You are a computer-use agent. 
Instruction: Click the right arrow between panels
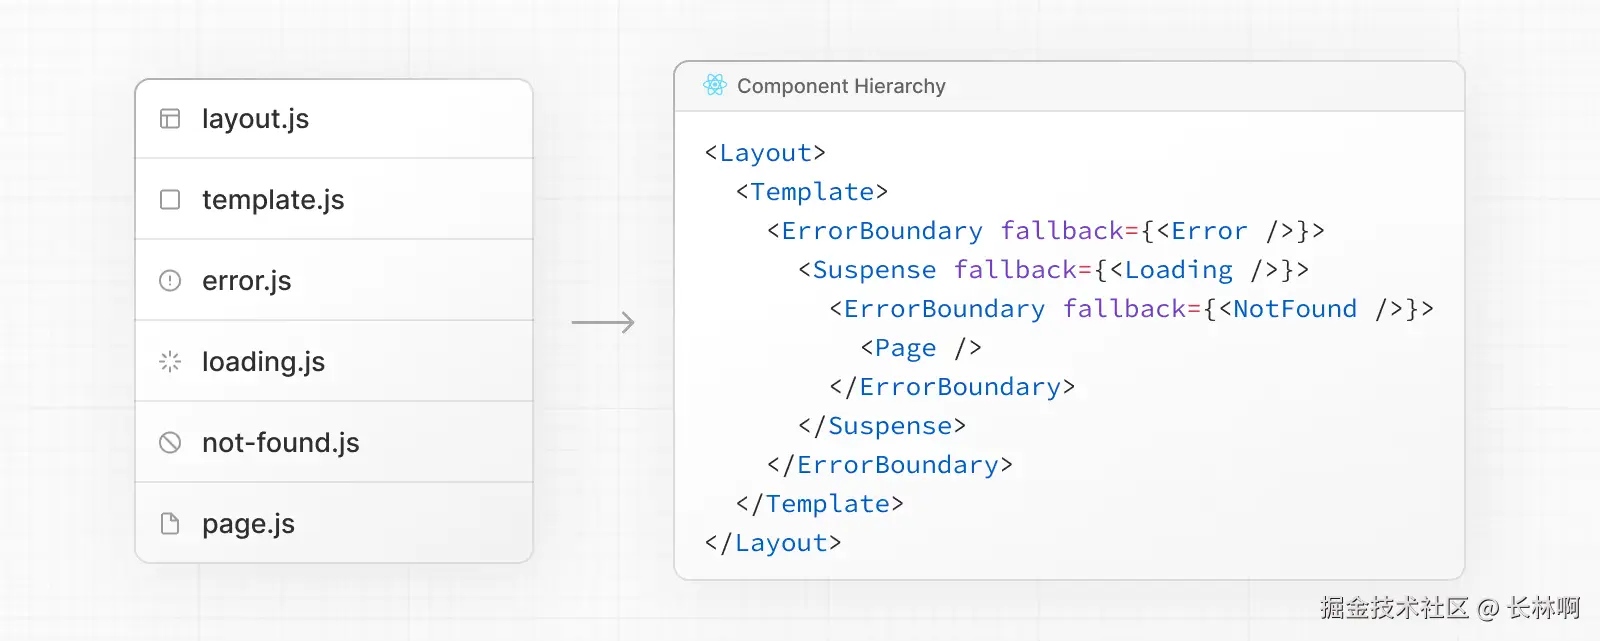click(x=603, y=322)
